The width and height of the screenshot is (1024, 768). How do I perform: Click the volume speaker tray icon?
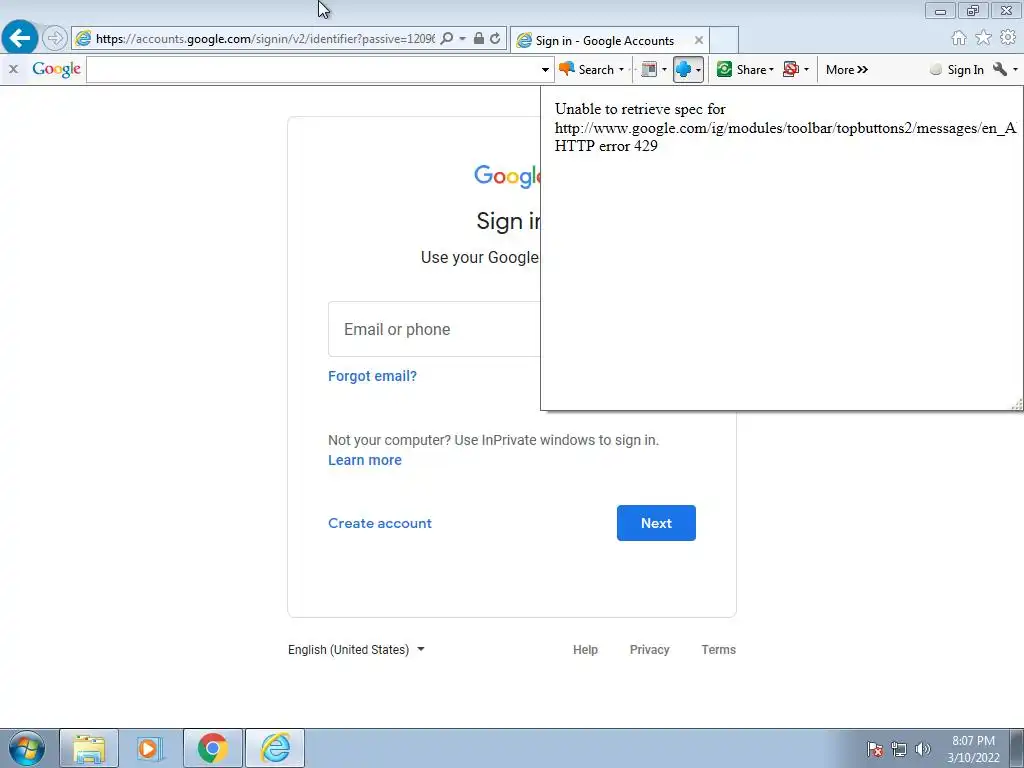coord(923,749)
